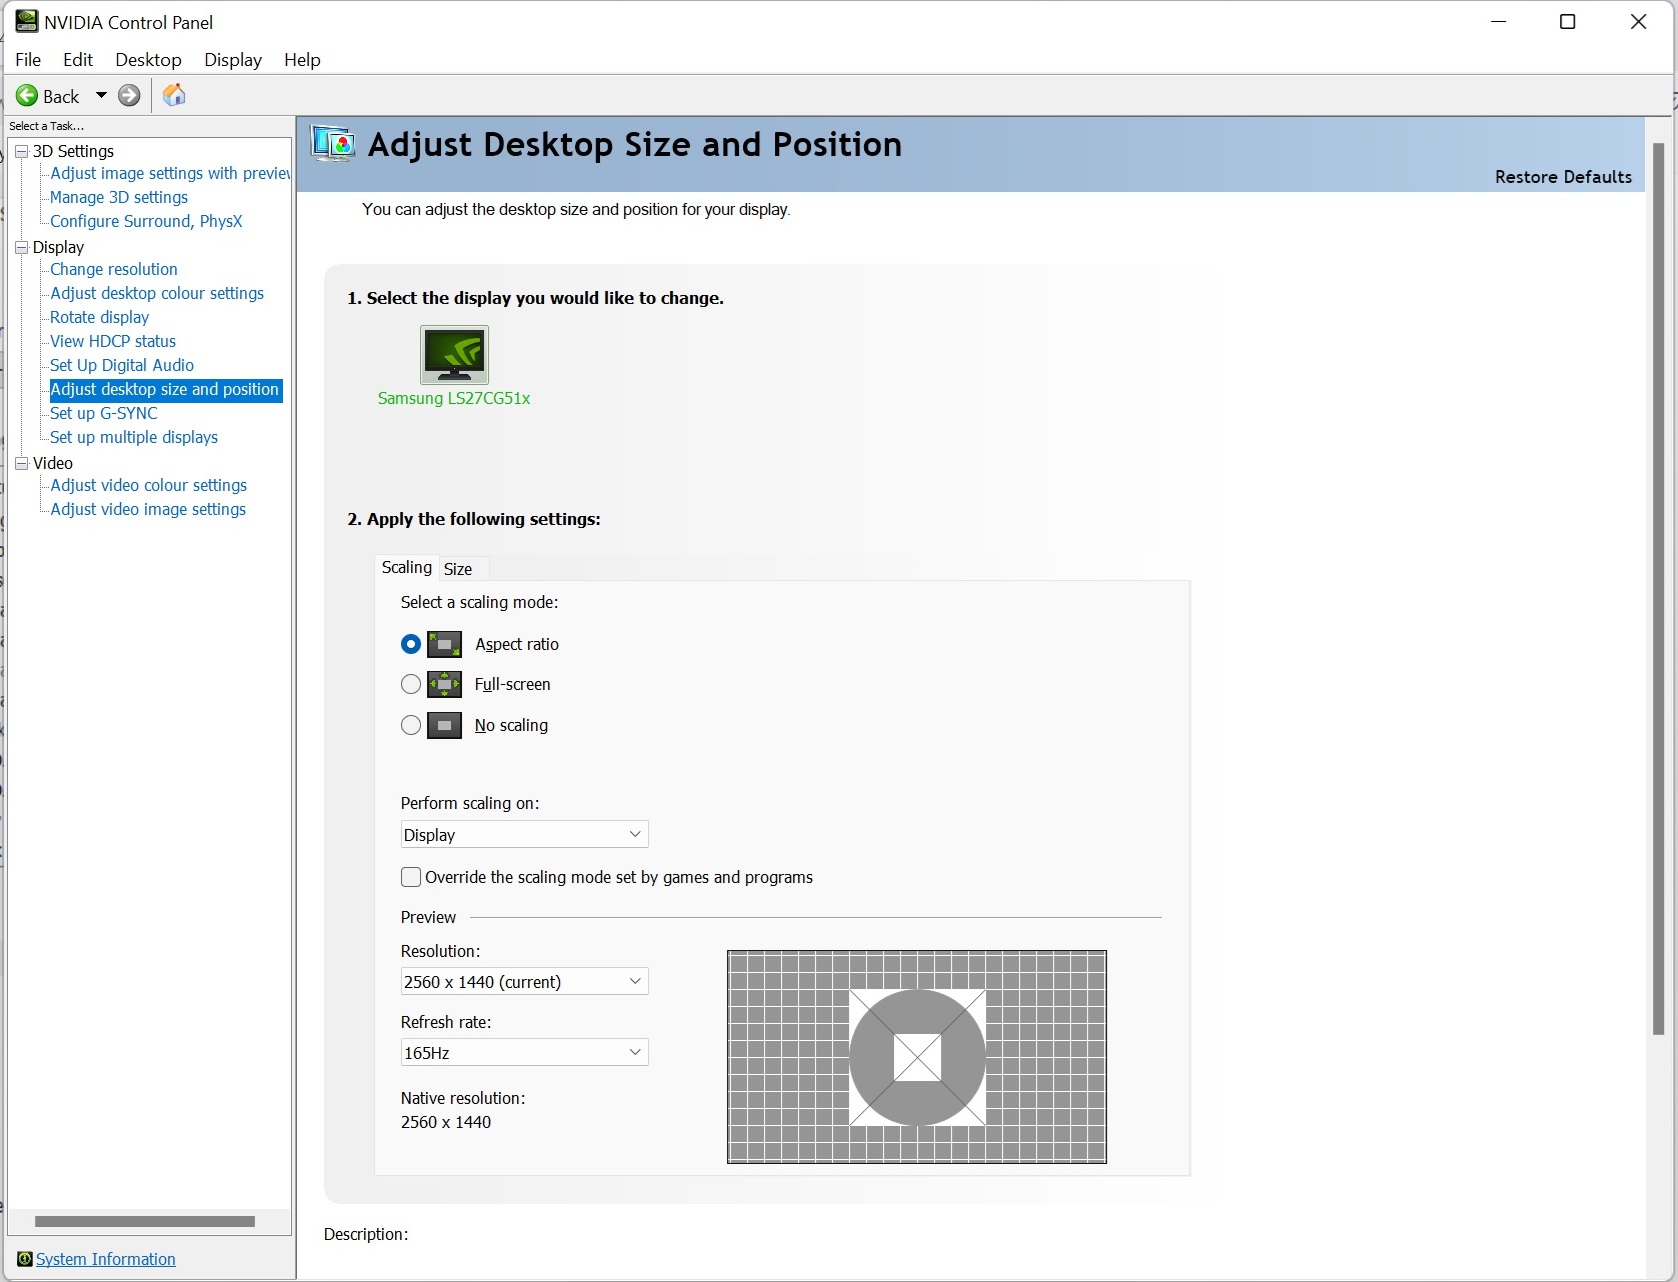Screen dimensions: 1678x1282
Task: Click the Samsung LS27CG51x label
Action: pos(454,398)
